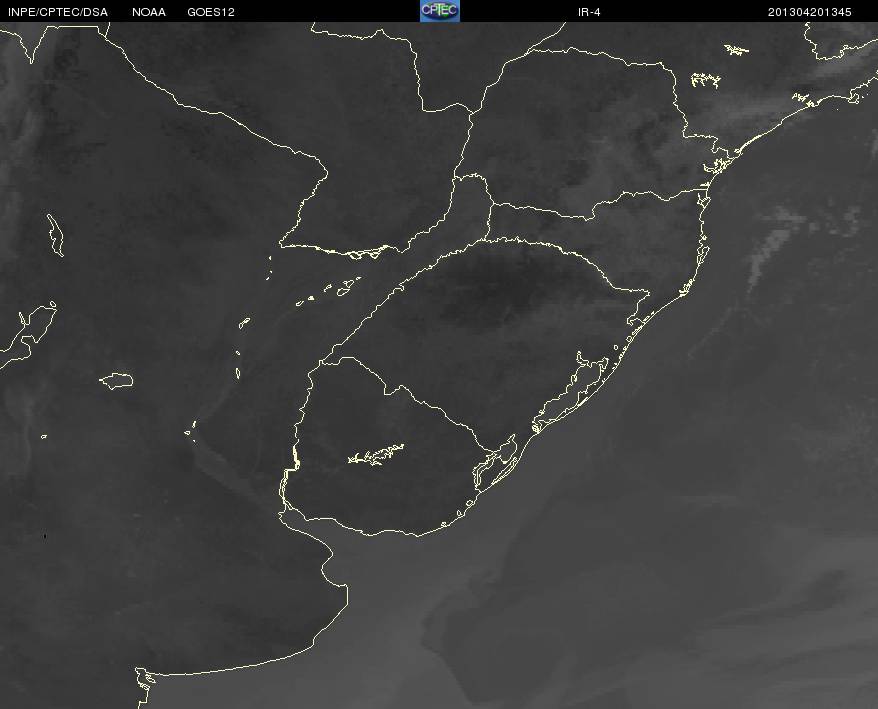878x709 pixels.
Task: Click the NOAA label in header
Action: (149, 12)
